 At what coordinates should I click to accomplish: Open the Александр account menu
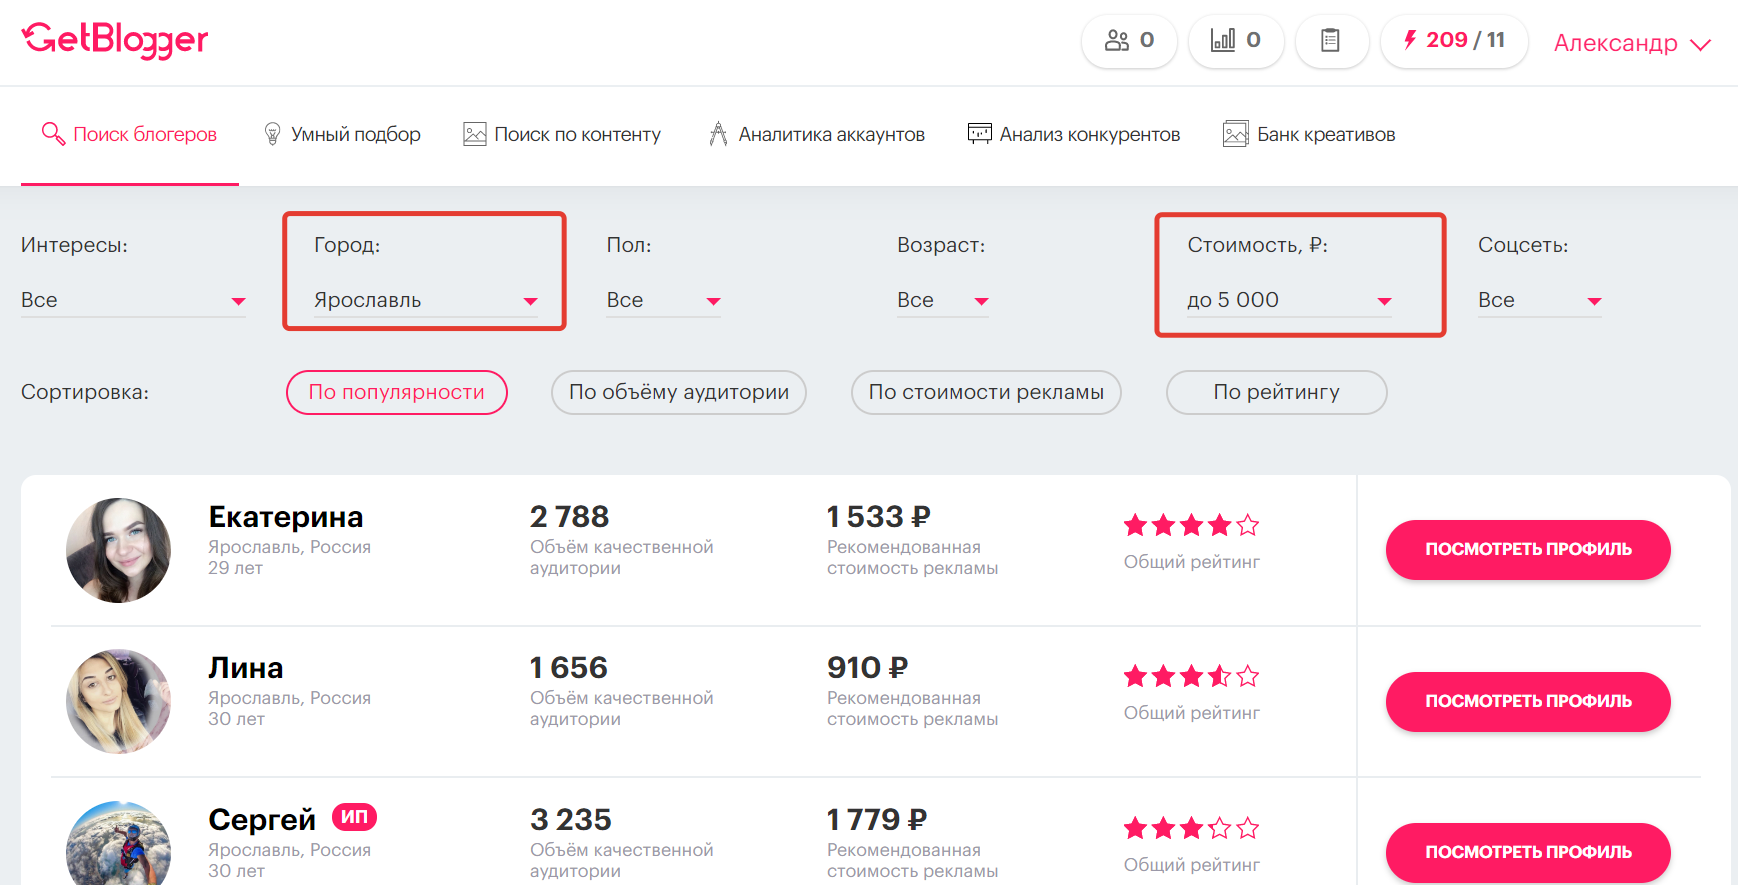[1632, 43]
